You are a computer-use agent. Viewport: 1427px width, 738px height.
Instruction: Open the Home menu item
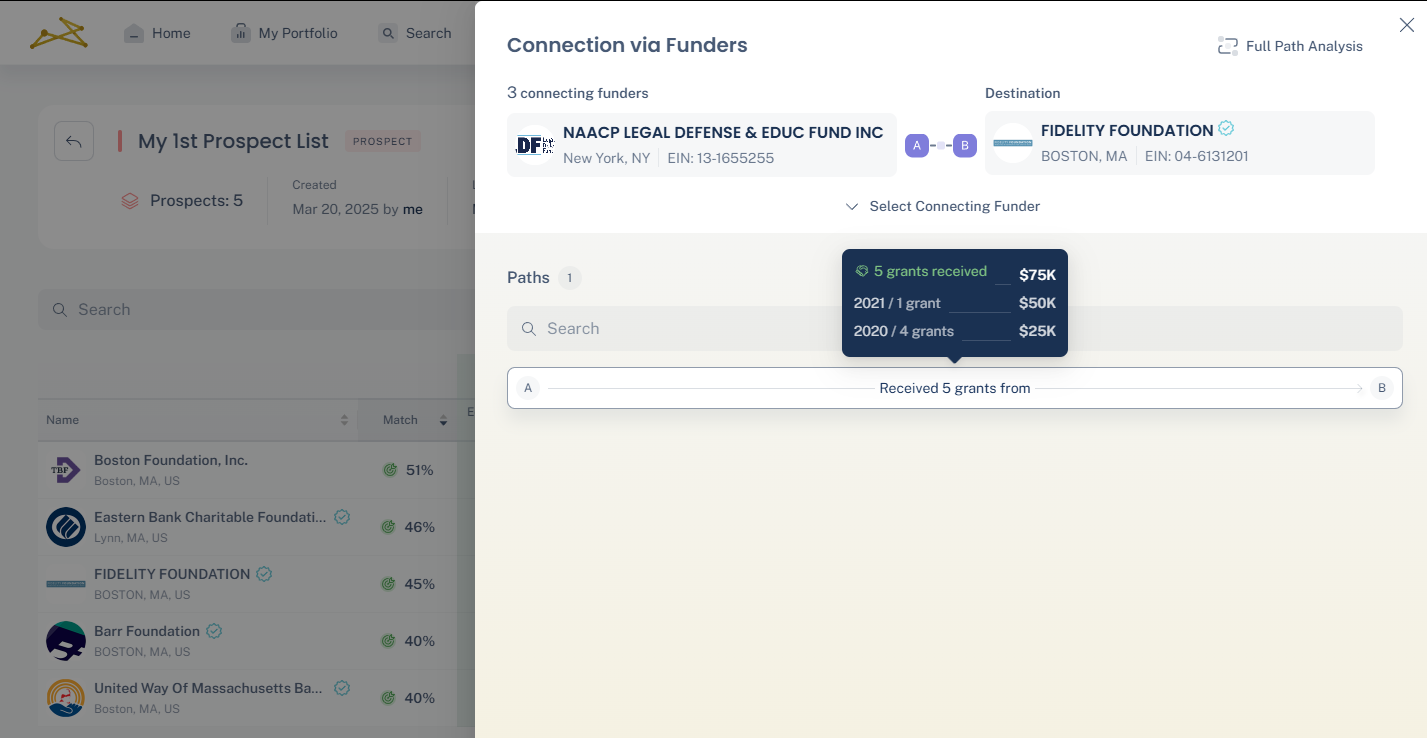[157, 33]
